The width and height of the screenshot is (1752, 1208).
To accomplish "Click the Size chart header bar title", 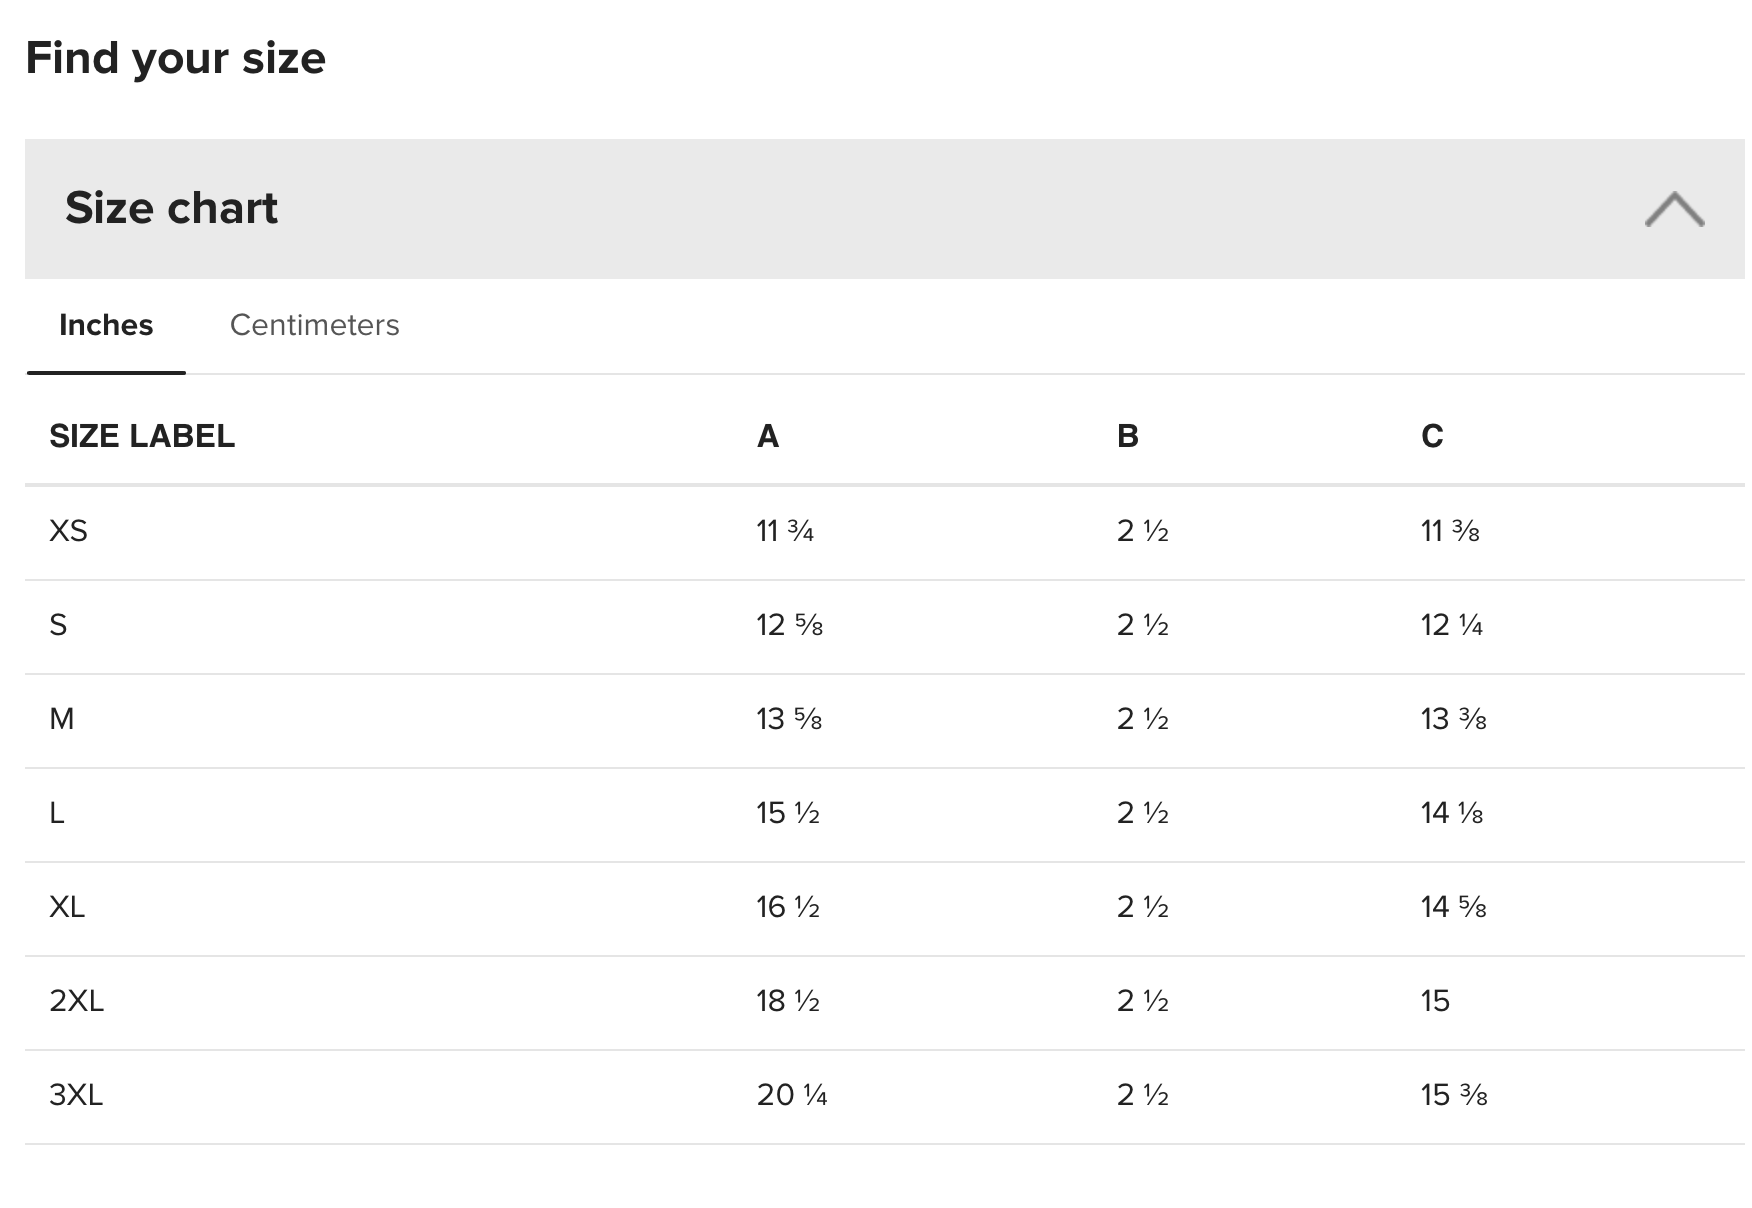I will tap(171, 208).
